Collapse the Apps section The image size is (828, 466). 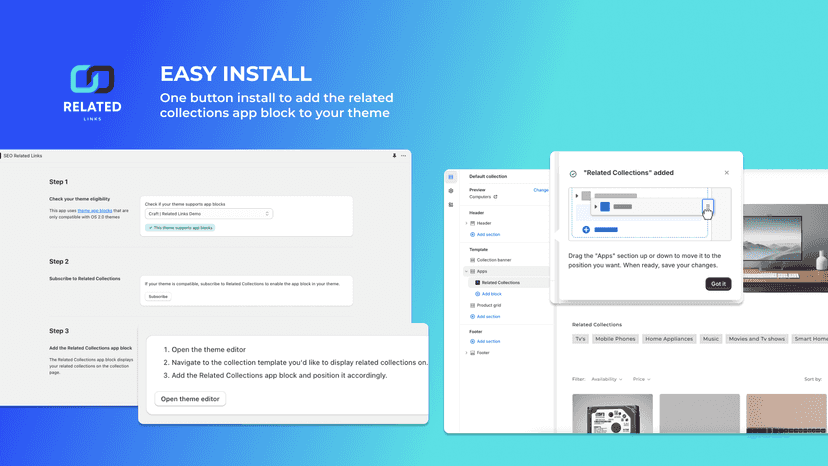(466, 271)
